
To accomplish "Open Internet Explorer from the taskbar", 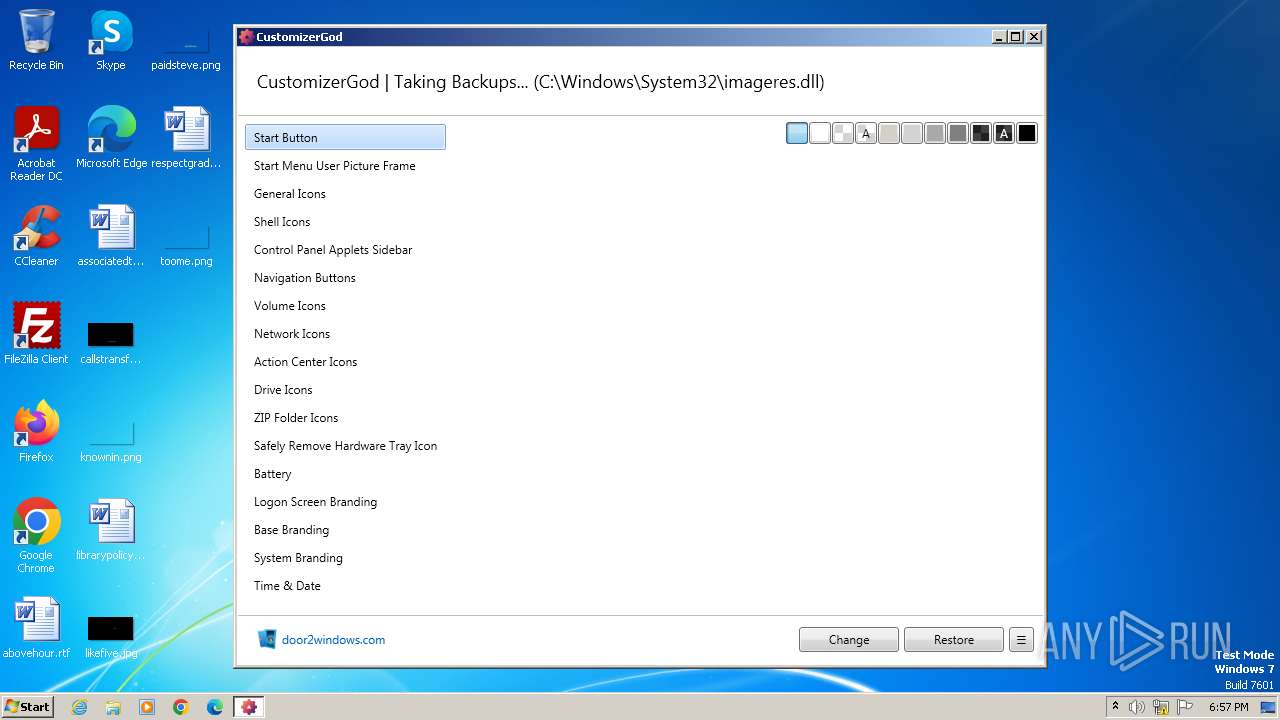I will (79, 707).
